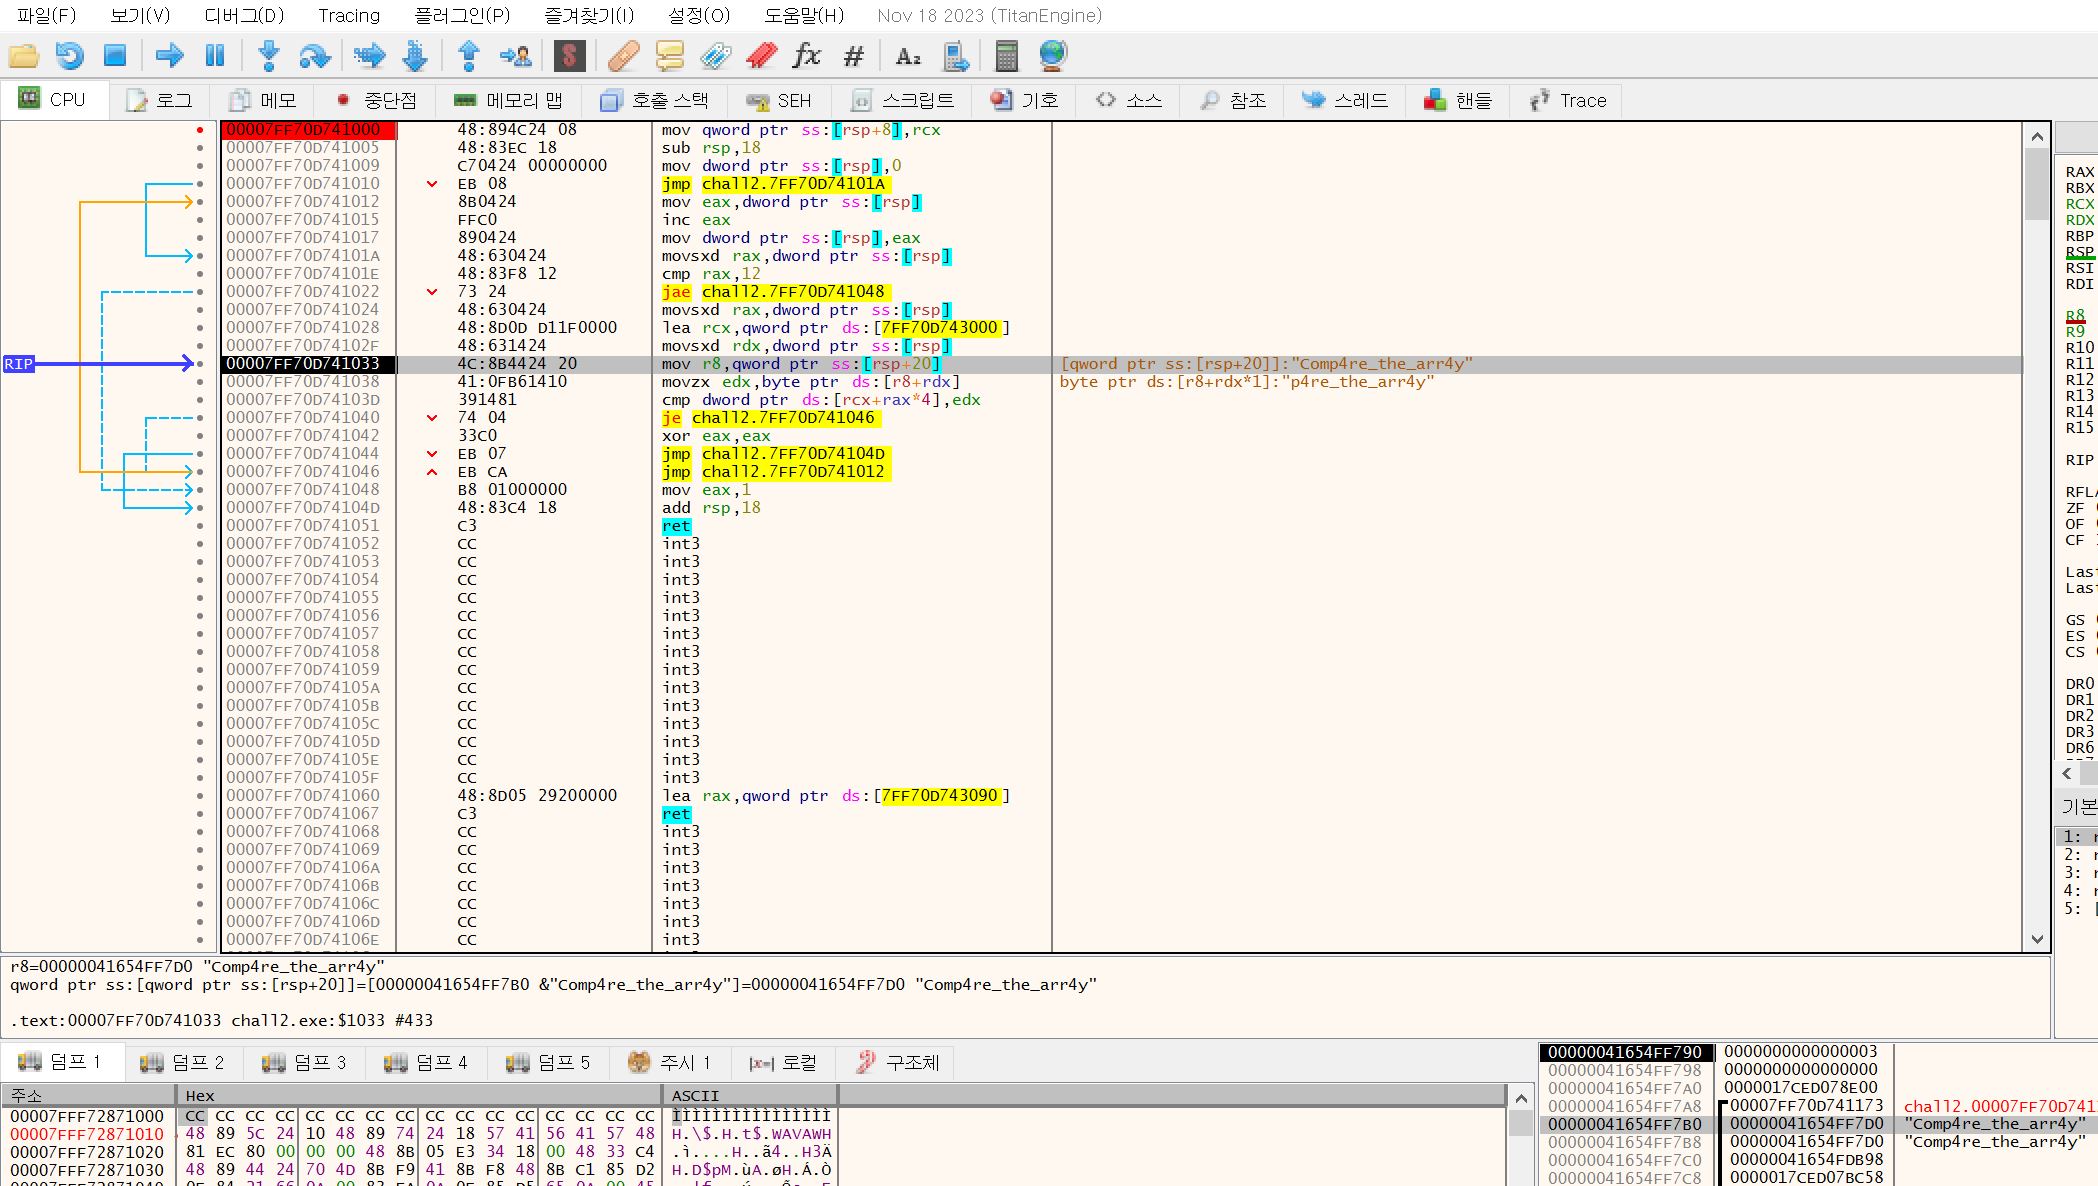Toggle breakpoint dot at the RIP line 00007FF70D741033
This screenshot has height=1186, width=2098.
[200, 364]
